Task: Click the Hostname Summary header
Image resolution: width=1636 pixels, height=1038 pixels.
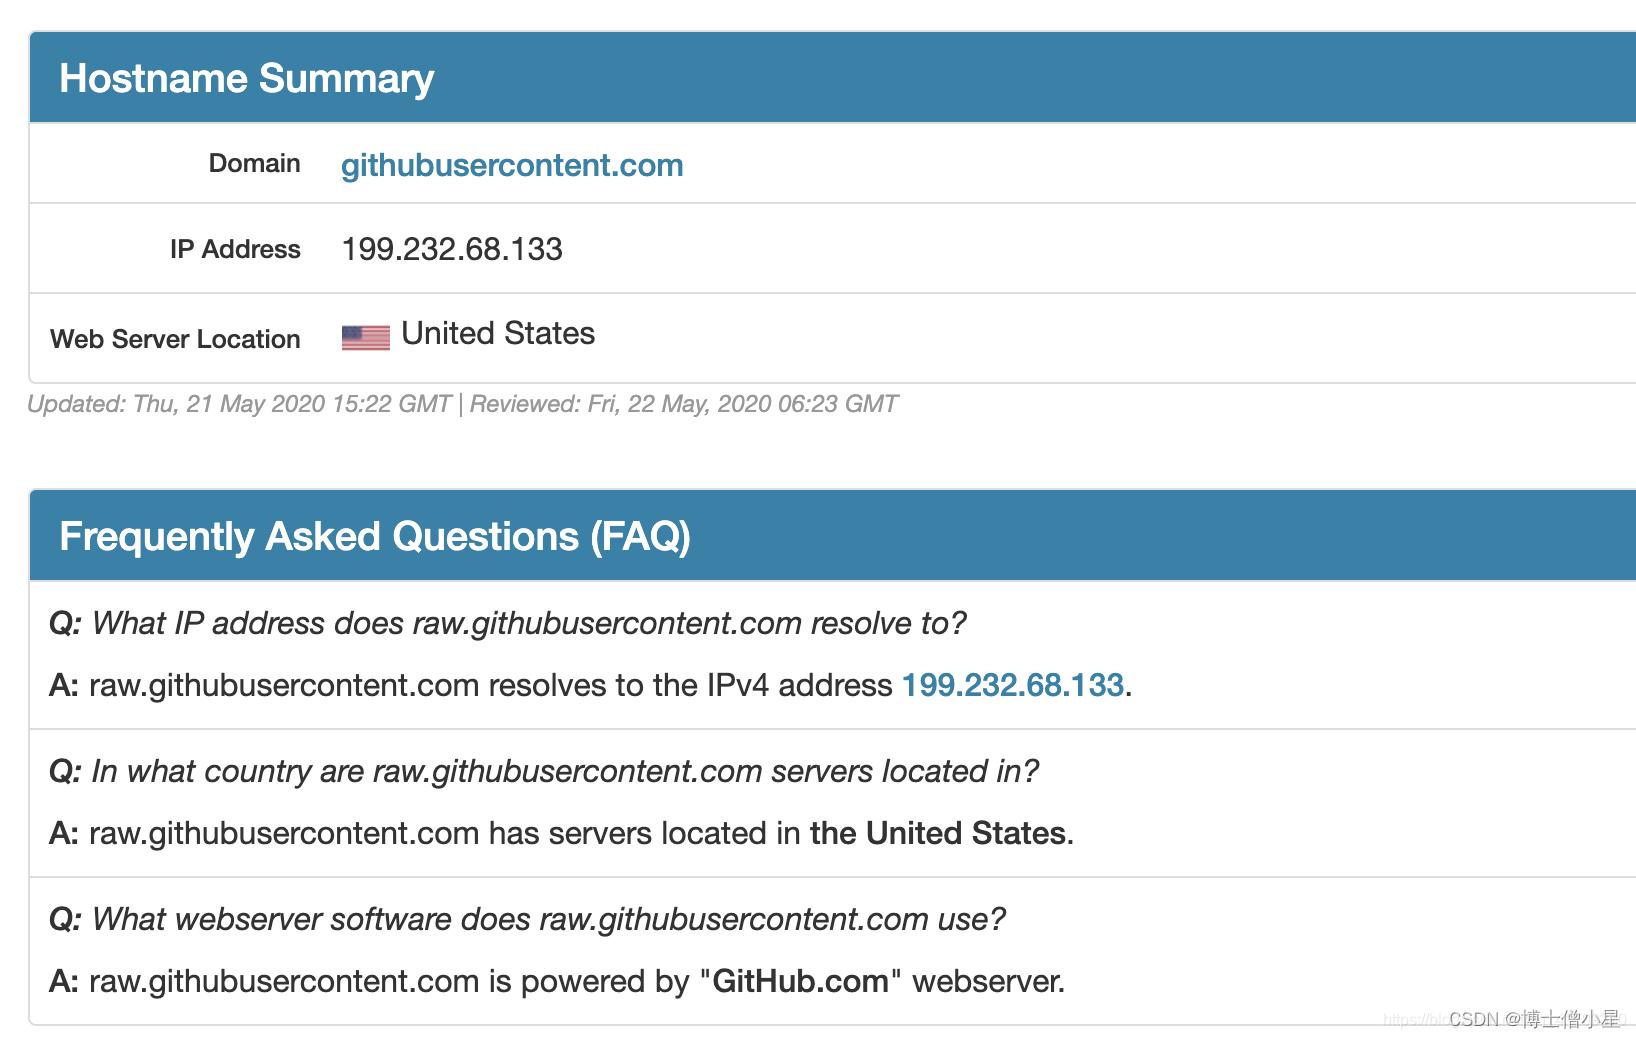Action: [247, 78]
